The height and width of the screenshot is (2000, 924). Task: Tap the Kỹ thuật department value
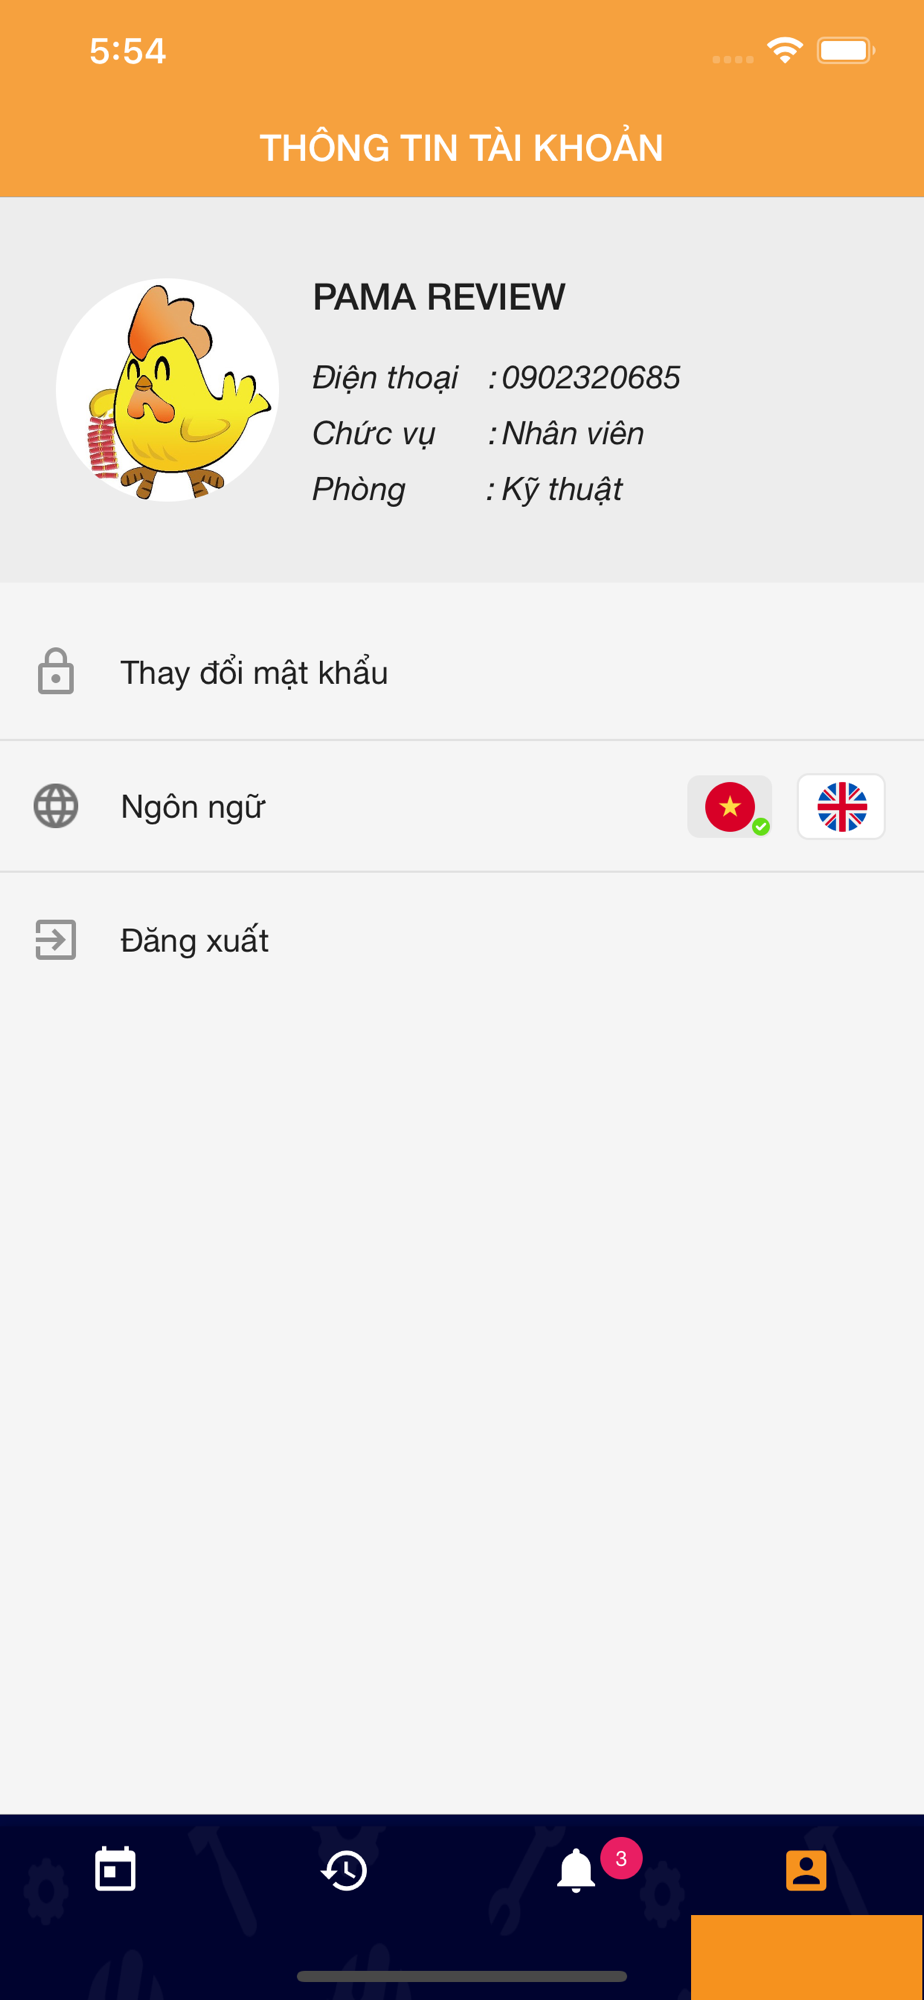tap(562, 490)
